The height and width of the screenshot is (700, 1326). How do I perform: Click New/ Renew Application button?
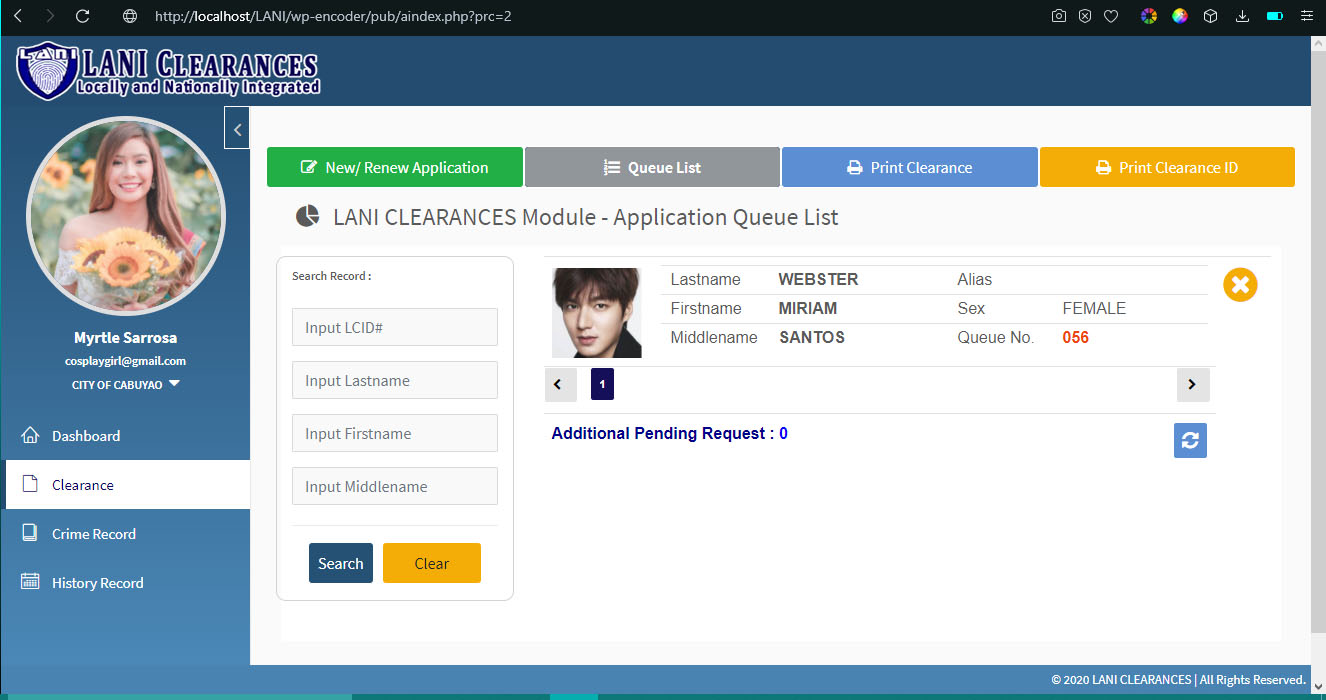tap(395, 167)
